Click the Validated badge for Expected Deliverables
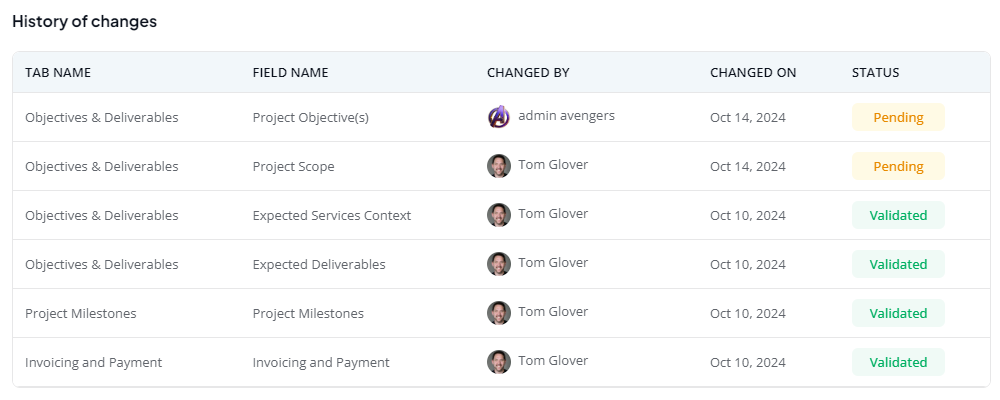This screenshot has width=1000, height=400. (x=898, y=264)
